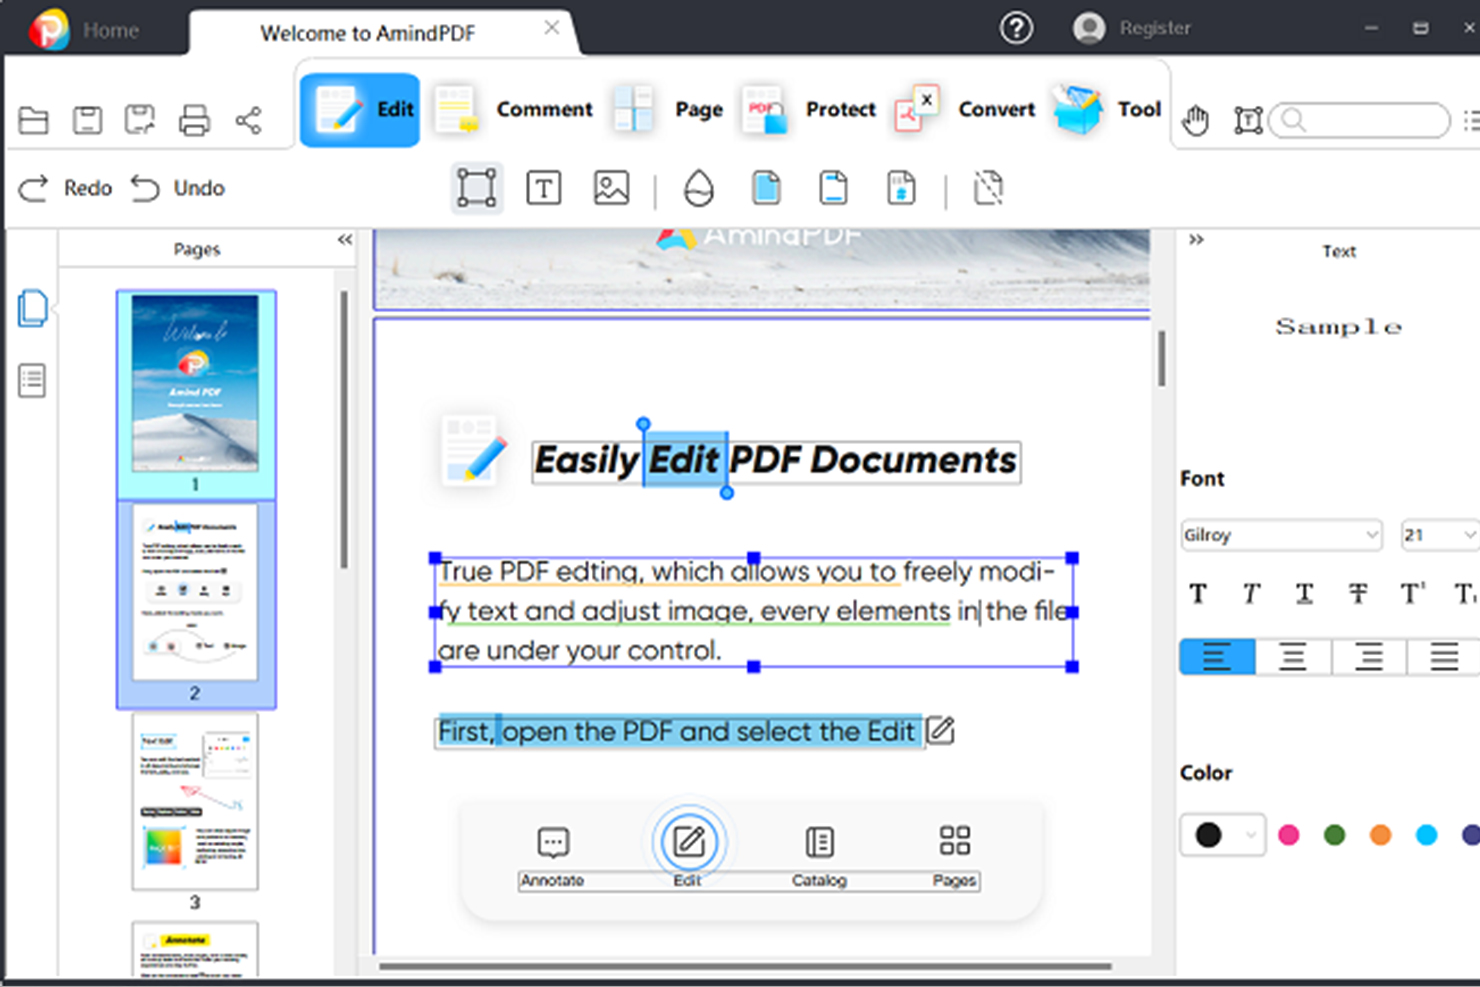Viewport: 1480px width, 987px height.
Task: Collapse the Pages panel with the double chevron
Action: click(x=344, y=239)
